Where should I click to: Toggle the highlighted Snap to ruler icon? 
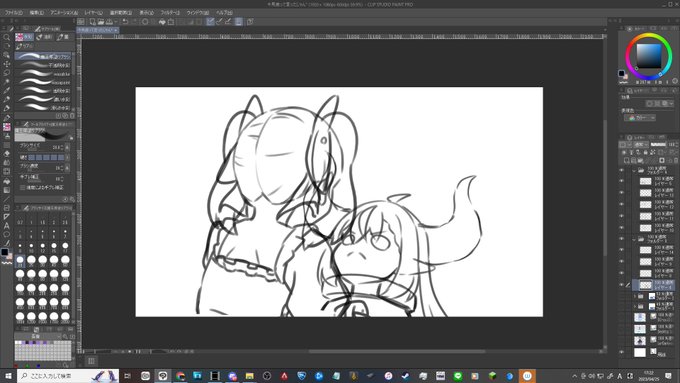click(210, 22)
